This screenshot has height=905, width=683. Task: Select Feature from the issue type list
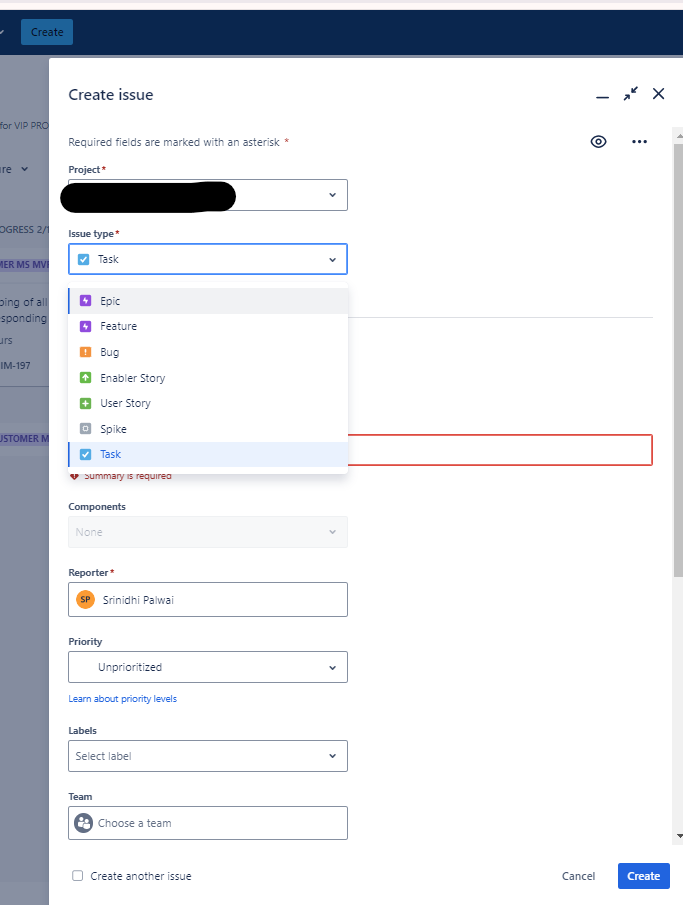[x=118, y=326]
